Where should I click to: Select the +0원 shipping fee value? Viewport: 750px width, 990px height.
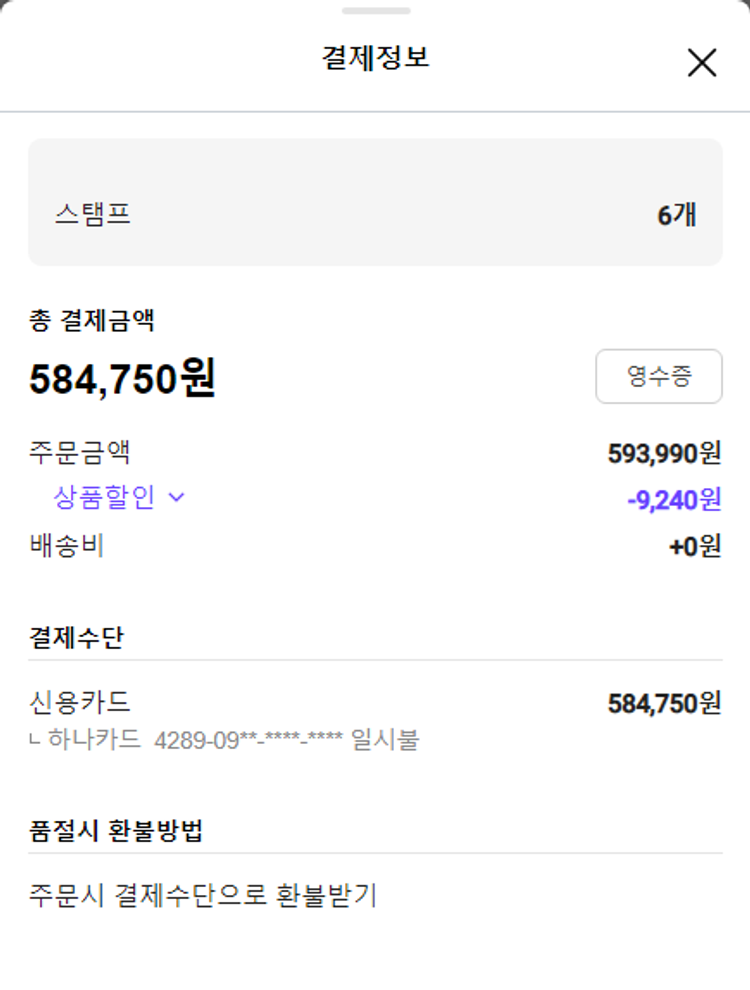click(x=695, y=547)
